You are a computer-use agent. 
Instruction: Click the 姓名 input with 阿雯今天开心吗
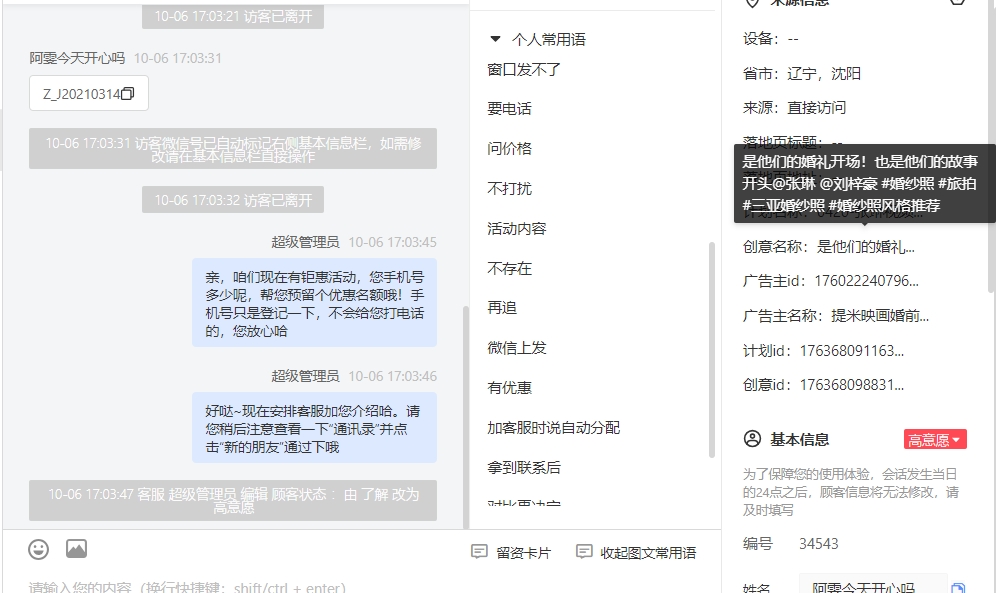pos(872,585)
